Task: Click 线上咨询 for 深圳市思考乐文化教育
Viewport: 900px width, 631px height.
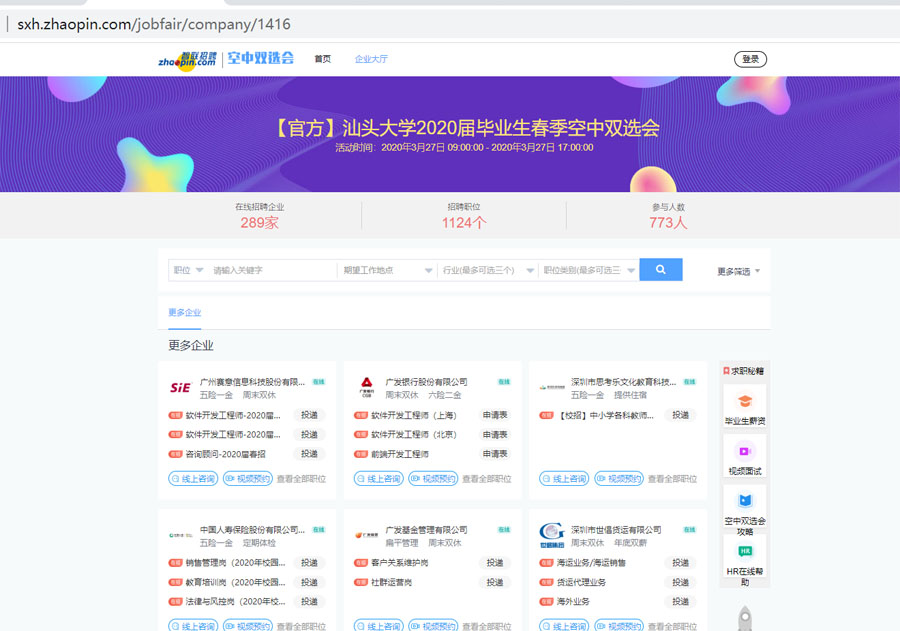Action: [x=564, y=478]
